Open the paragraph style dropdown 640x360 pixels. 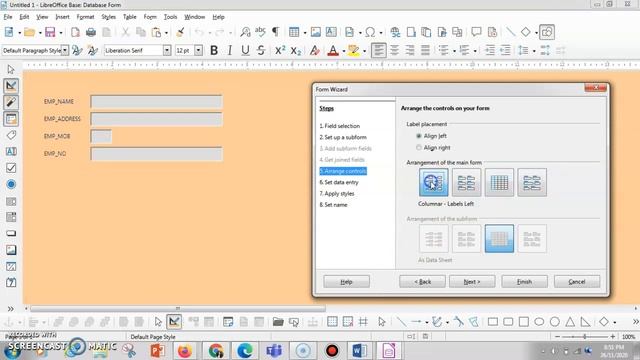[x=65, y=50]
